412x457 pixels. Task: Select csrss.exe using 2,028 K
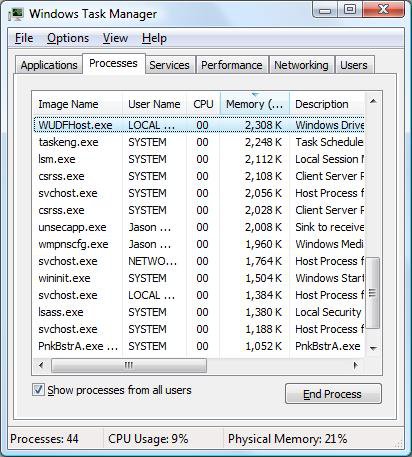point(199,210)
